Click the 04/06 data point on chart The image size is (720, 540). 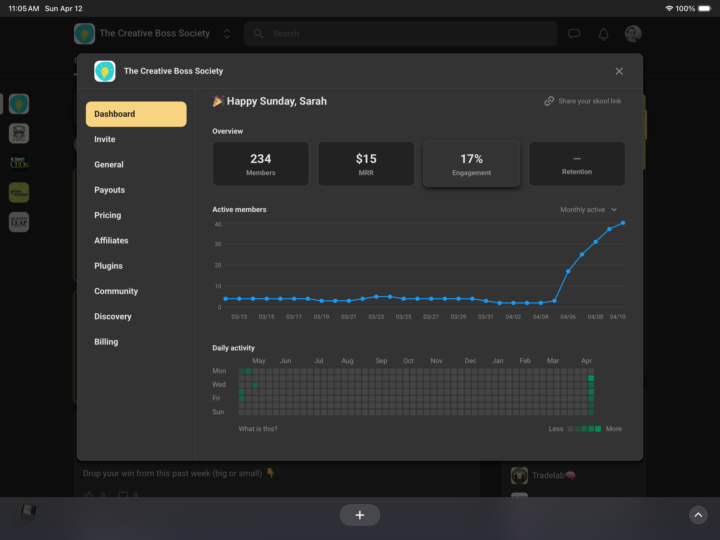568,271
